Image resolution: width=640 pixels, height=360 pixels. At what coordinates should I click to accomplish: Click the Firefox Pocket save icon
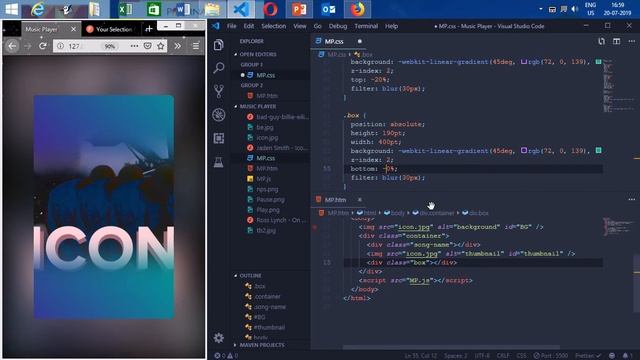click(148, 46)
